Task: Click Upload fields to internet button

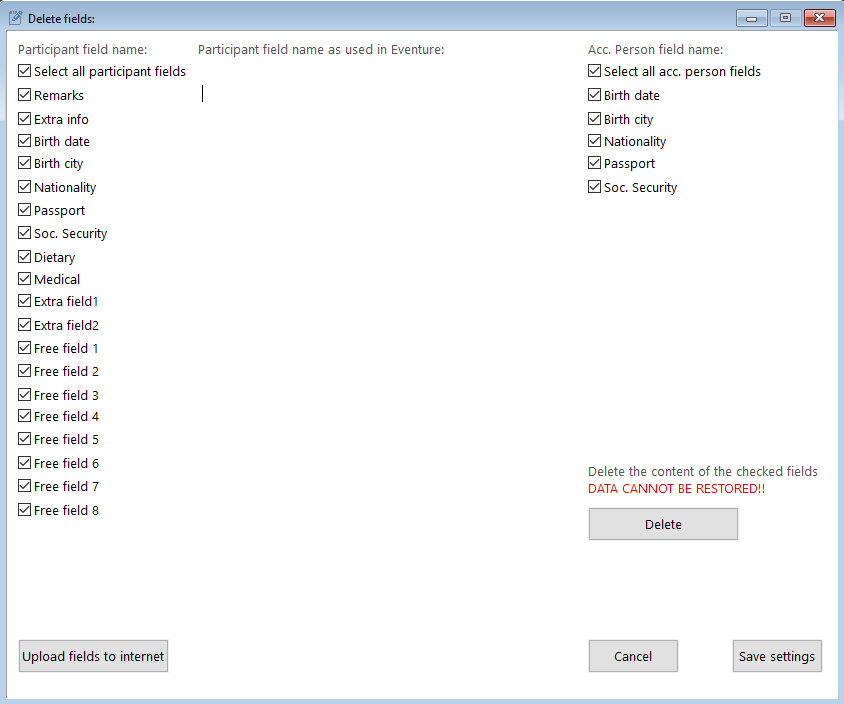Action: (93, 656)
